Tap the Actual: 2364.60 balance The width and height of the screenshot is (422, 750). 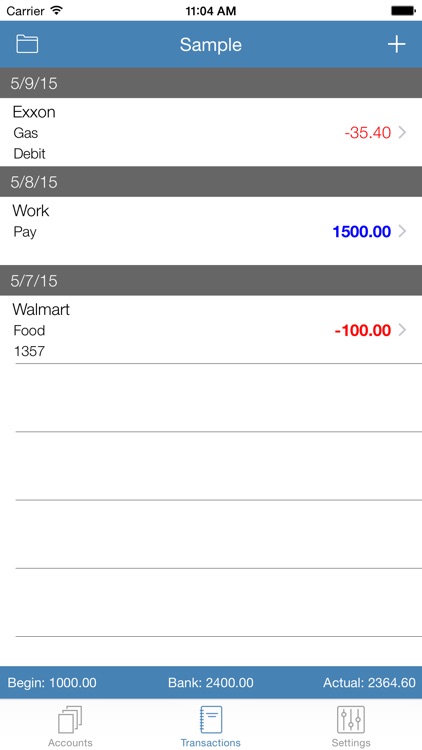coord(369,683)
